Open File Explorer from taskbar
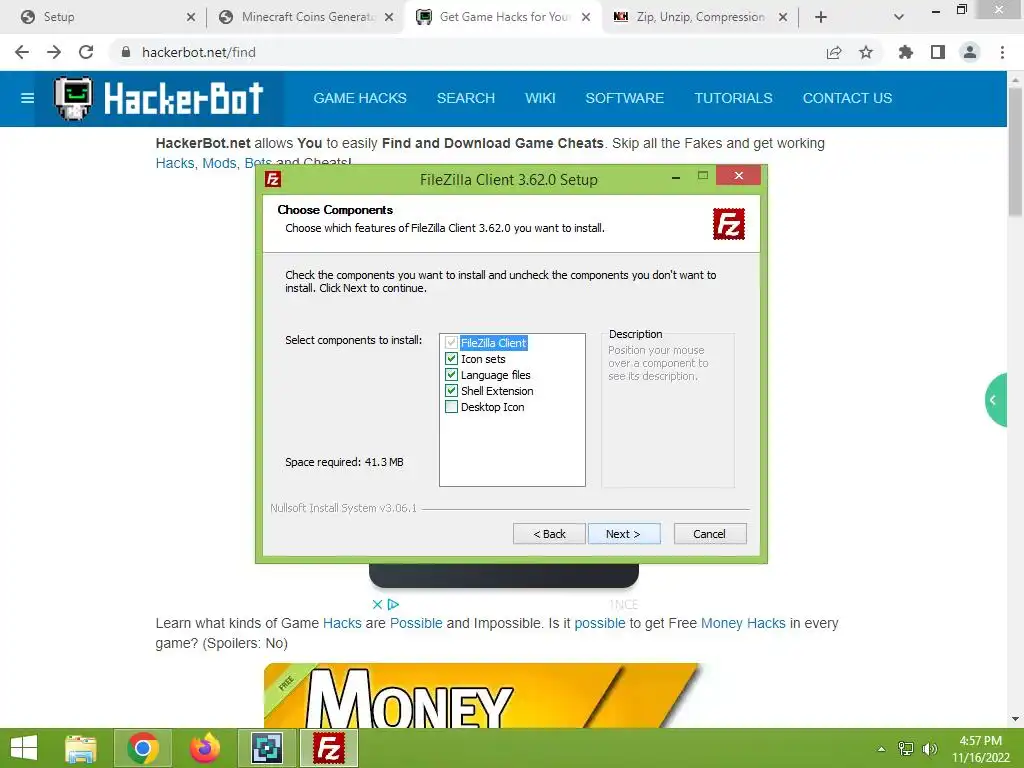 (81, 748)
